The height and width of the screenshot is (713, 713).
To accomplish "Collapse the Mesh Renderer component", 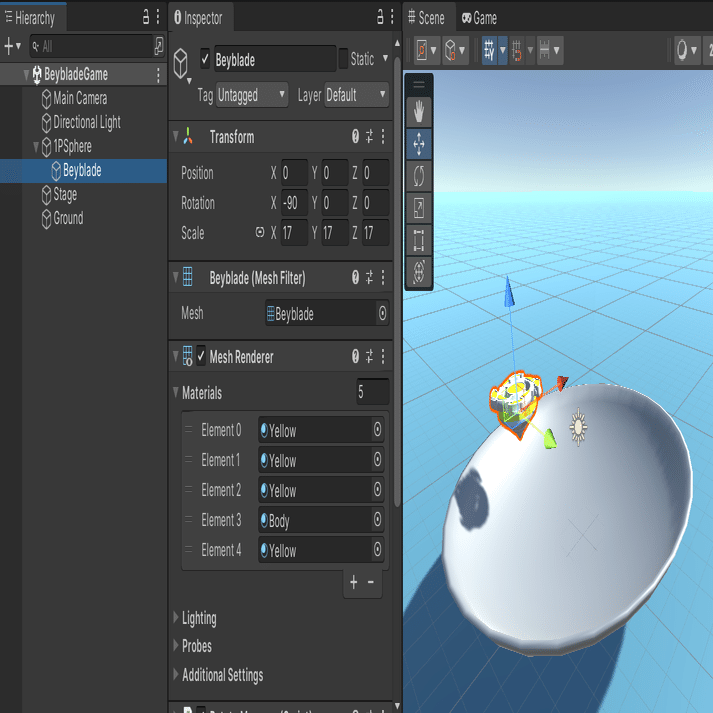I will (176, 356).
